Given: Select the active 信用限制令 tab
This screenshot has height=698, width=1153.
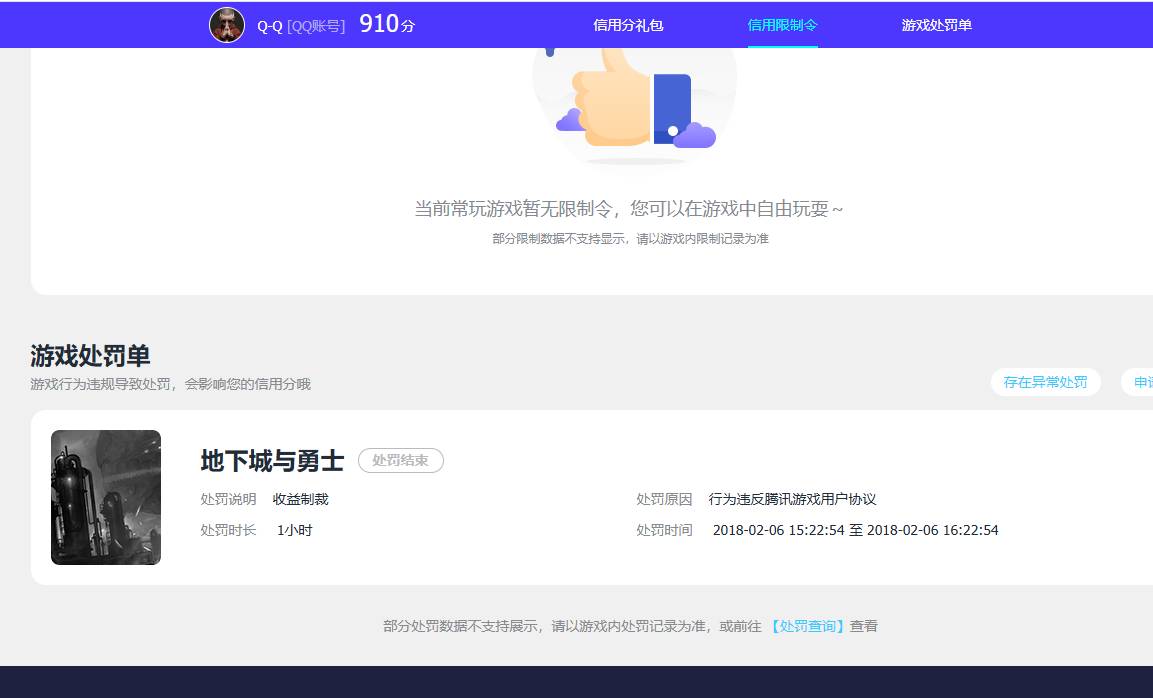Looking at the screenshot, I should coord(782,24).
